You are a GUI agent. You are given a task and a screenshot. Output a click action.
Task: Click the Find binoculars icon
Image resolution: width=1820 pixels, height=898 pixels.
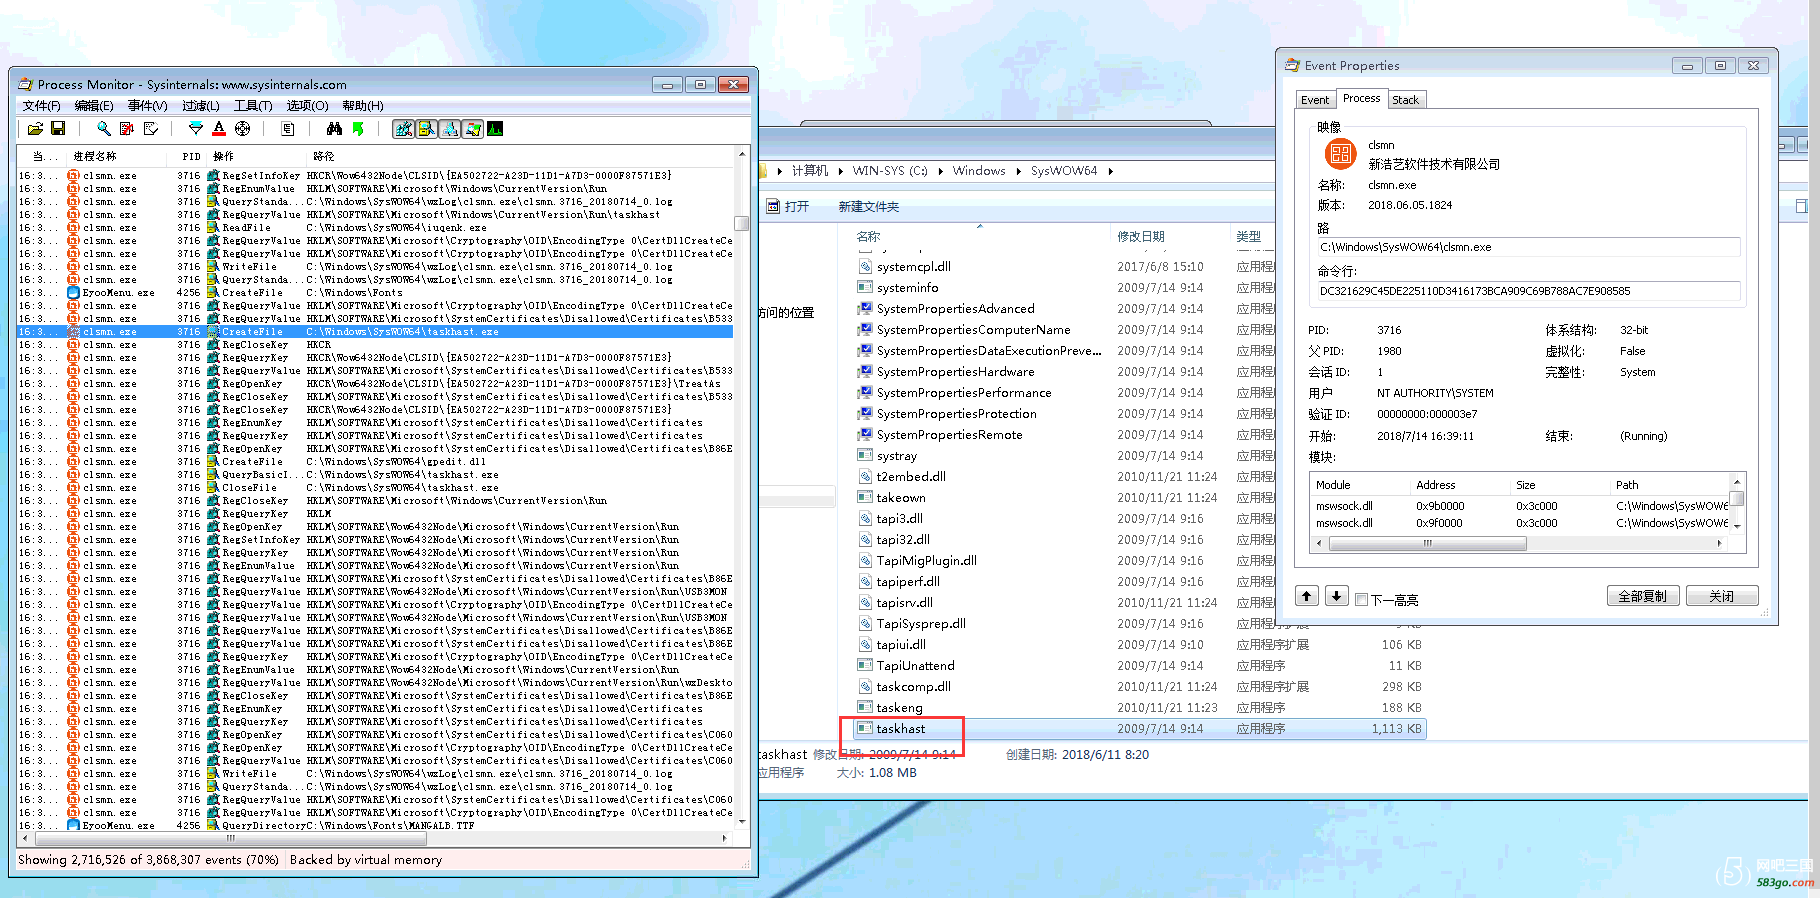334,129
